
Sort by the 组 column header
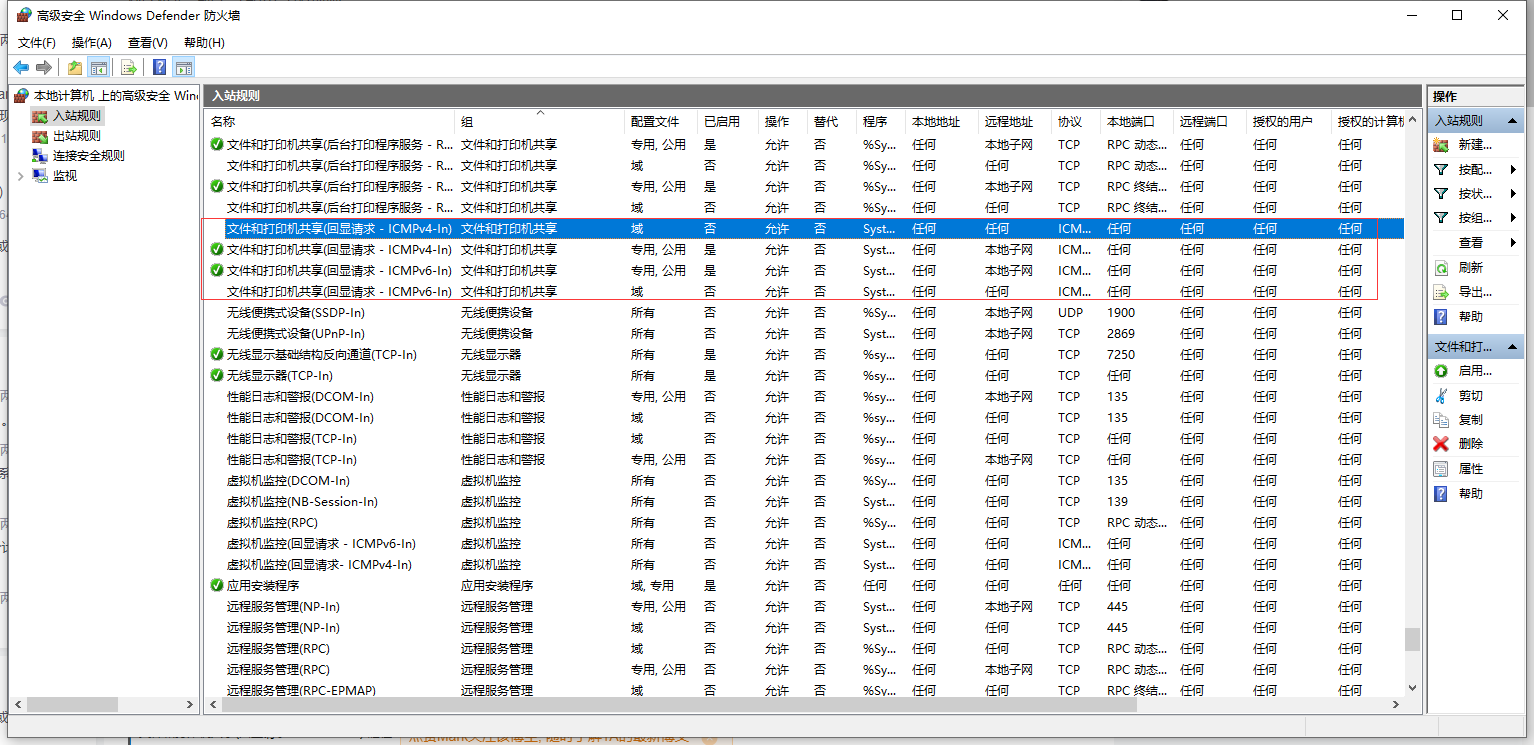point(540,122)
